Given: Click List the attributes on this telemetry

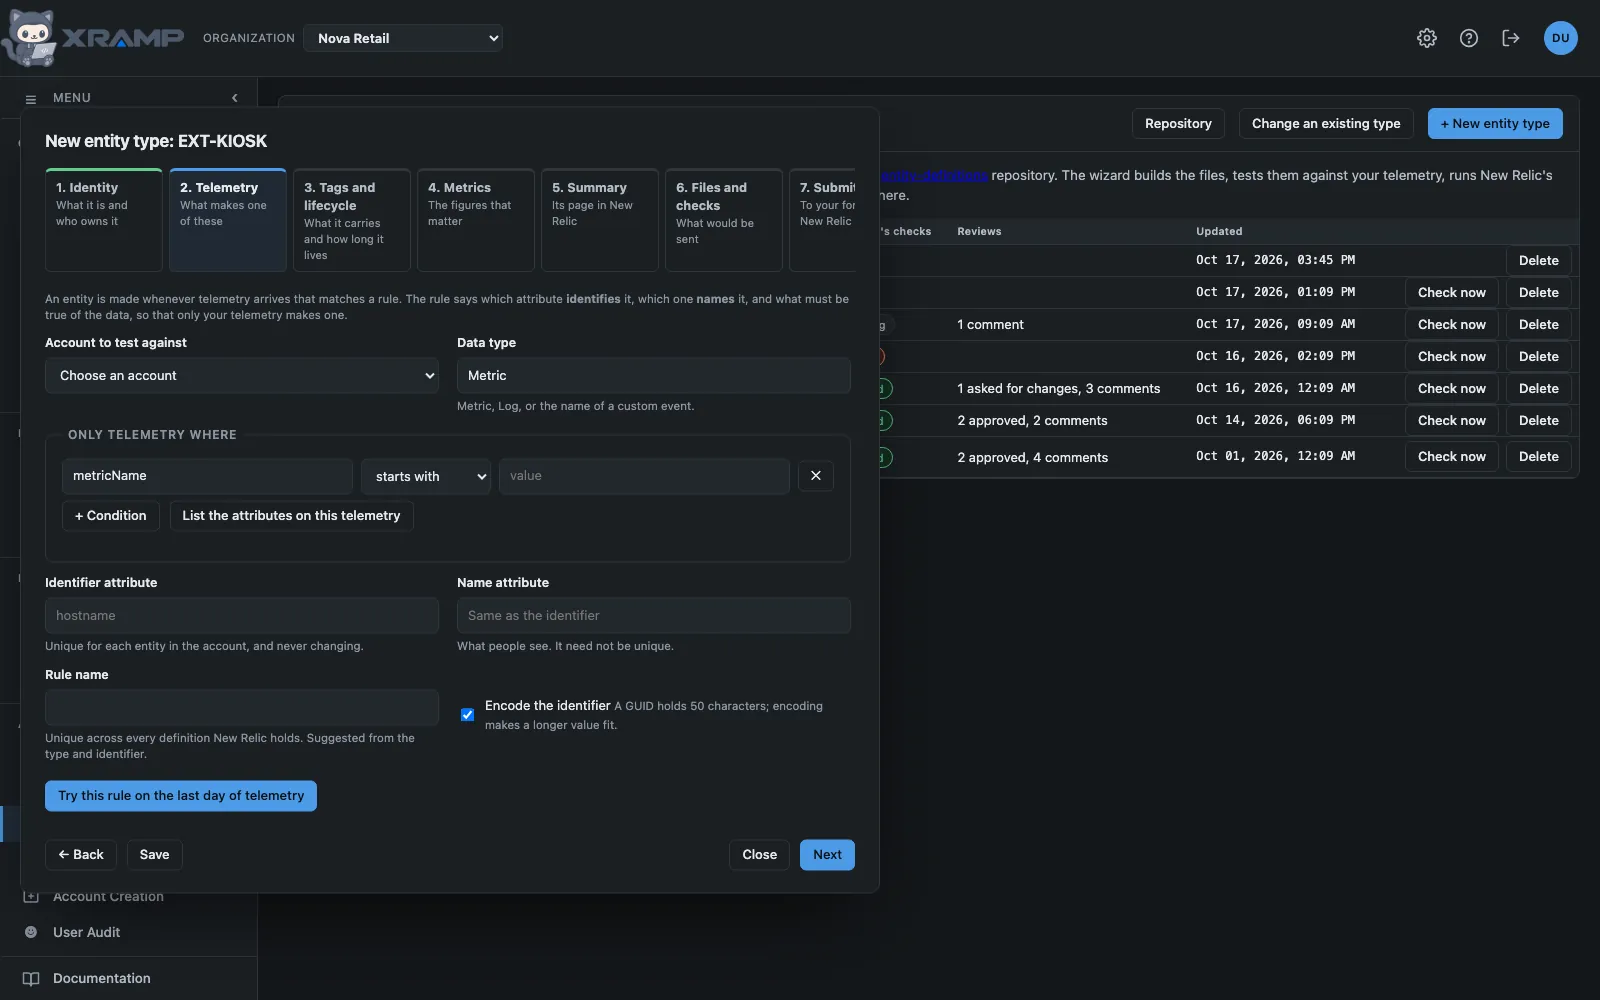Looking at the screenshot, I should pos(291,516).
